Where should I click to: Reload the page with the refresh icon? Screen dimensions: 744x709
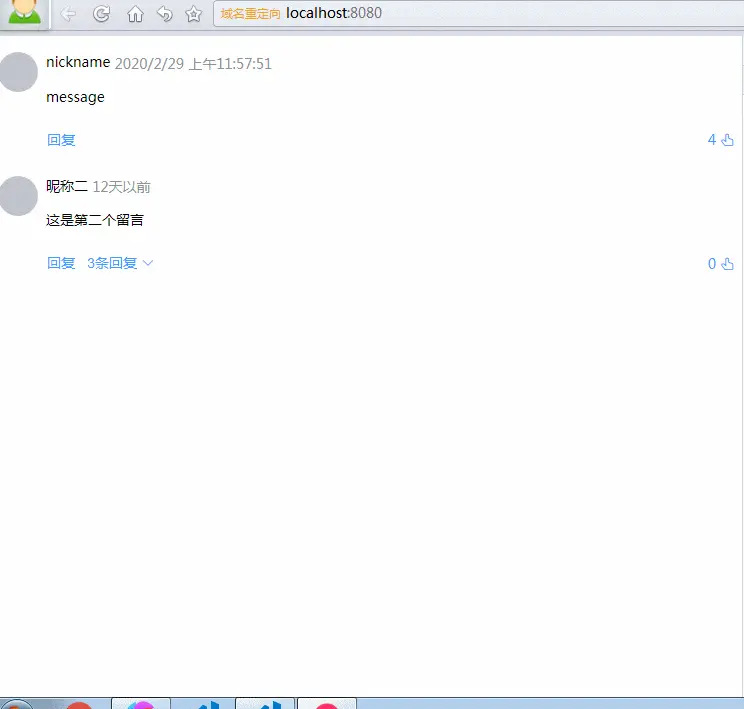[x=101, y=14]
